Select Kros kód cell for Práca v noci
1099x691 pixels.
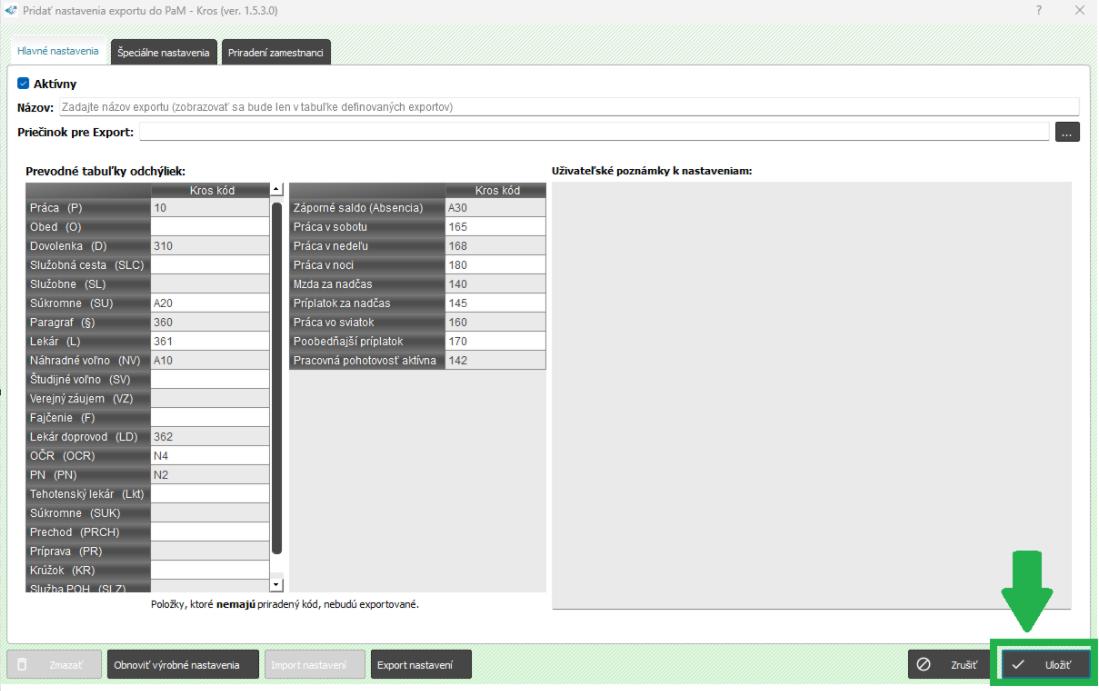(495, 265)
